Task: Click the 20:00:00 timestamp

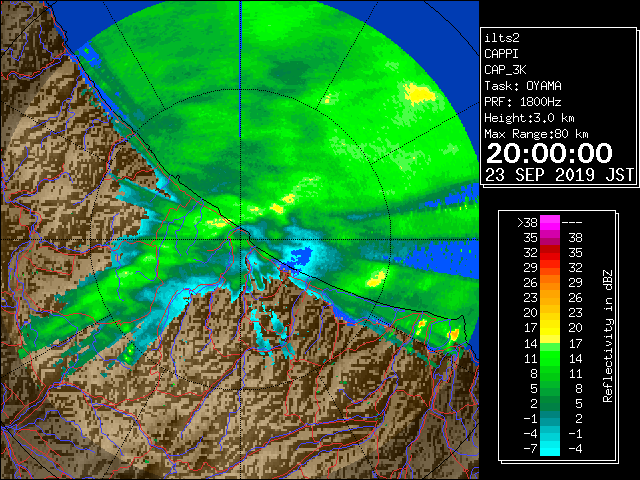Action: [x=549, y=153]
